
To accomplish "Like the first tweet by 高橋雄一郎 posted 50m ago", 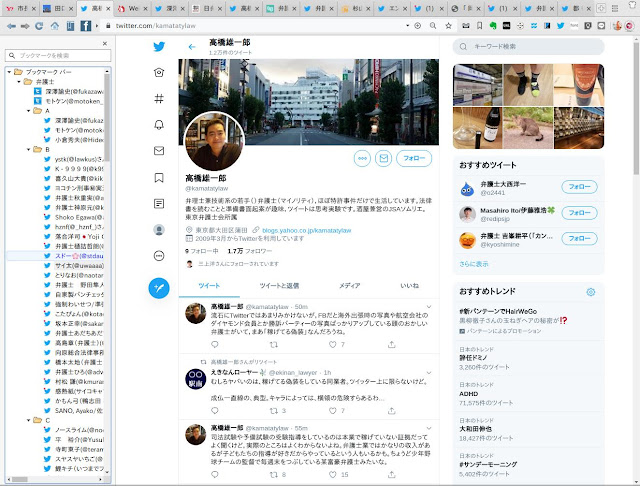I will [333, 345].
